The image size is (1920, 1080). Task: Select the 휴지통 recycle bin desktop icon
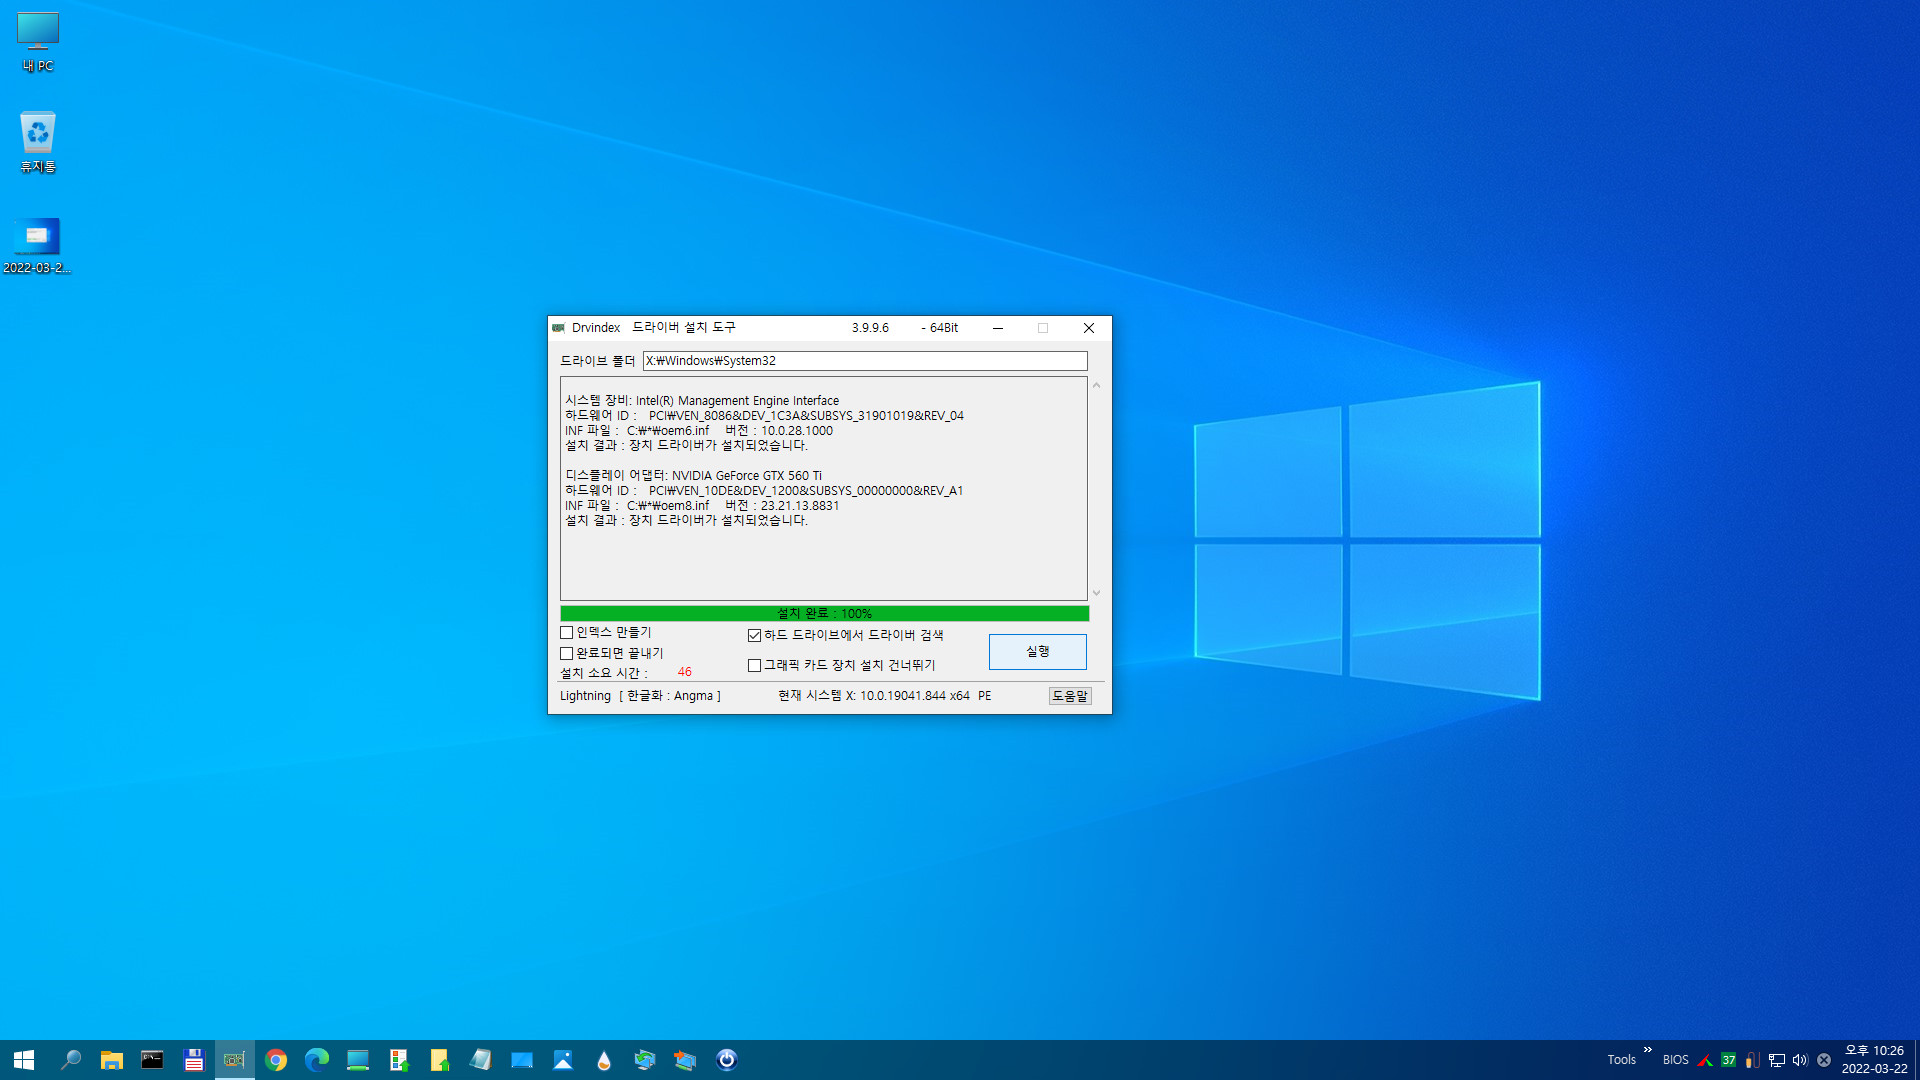[38, 142]
